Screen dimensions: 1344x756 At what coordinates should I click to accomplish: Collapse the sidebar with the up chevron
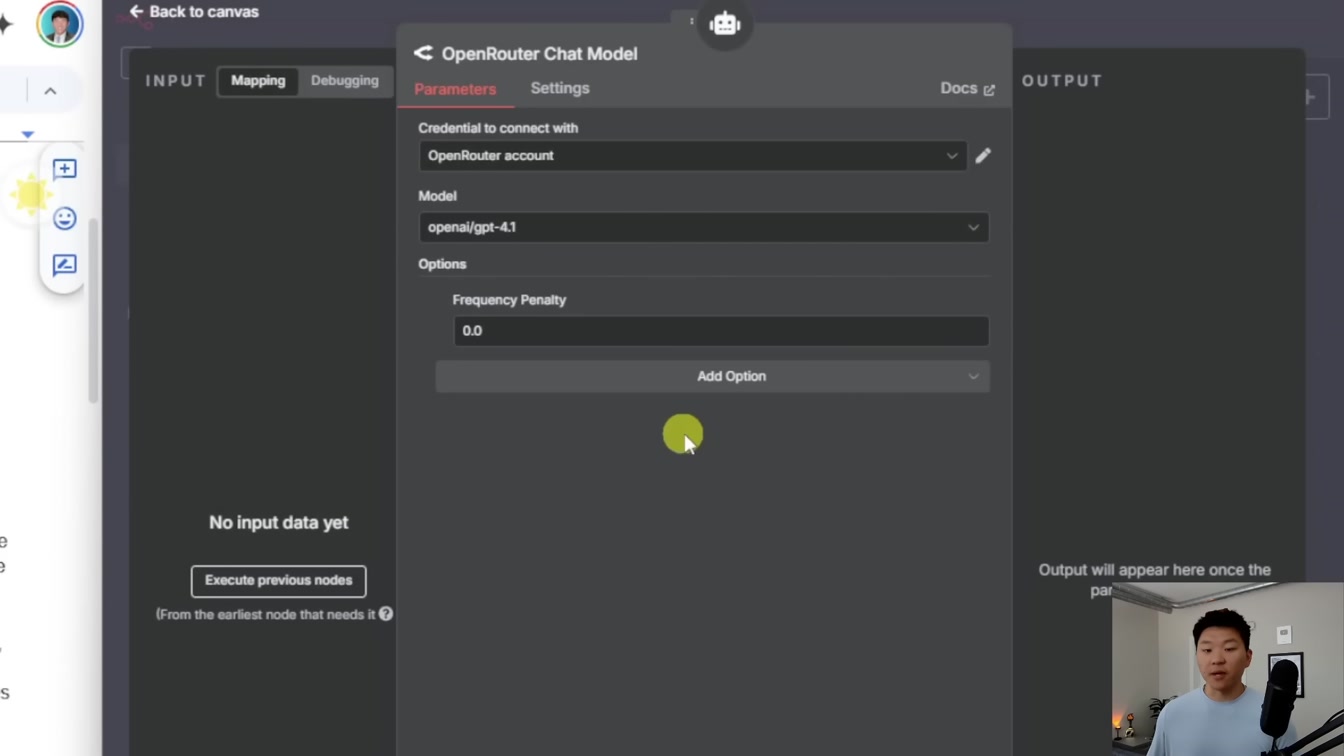[x=50, y=92]
